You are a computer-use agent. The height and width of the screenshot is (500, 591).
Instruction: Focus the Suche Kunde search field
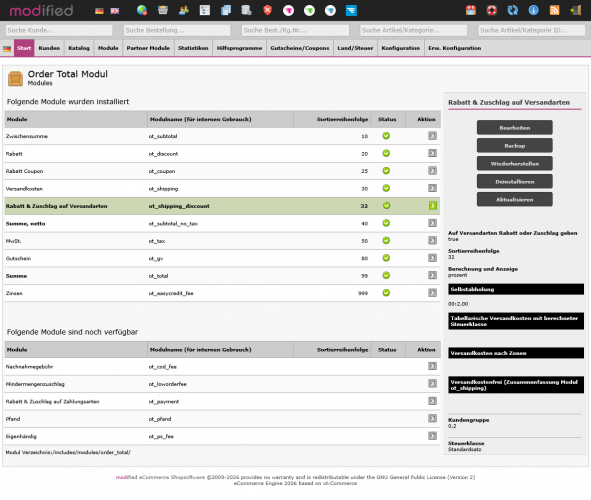pyautogui.click(x=59, y=30)
